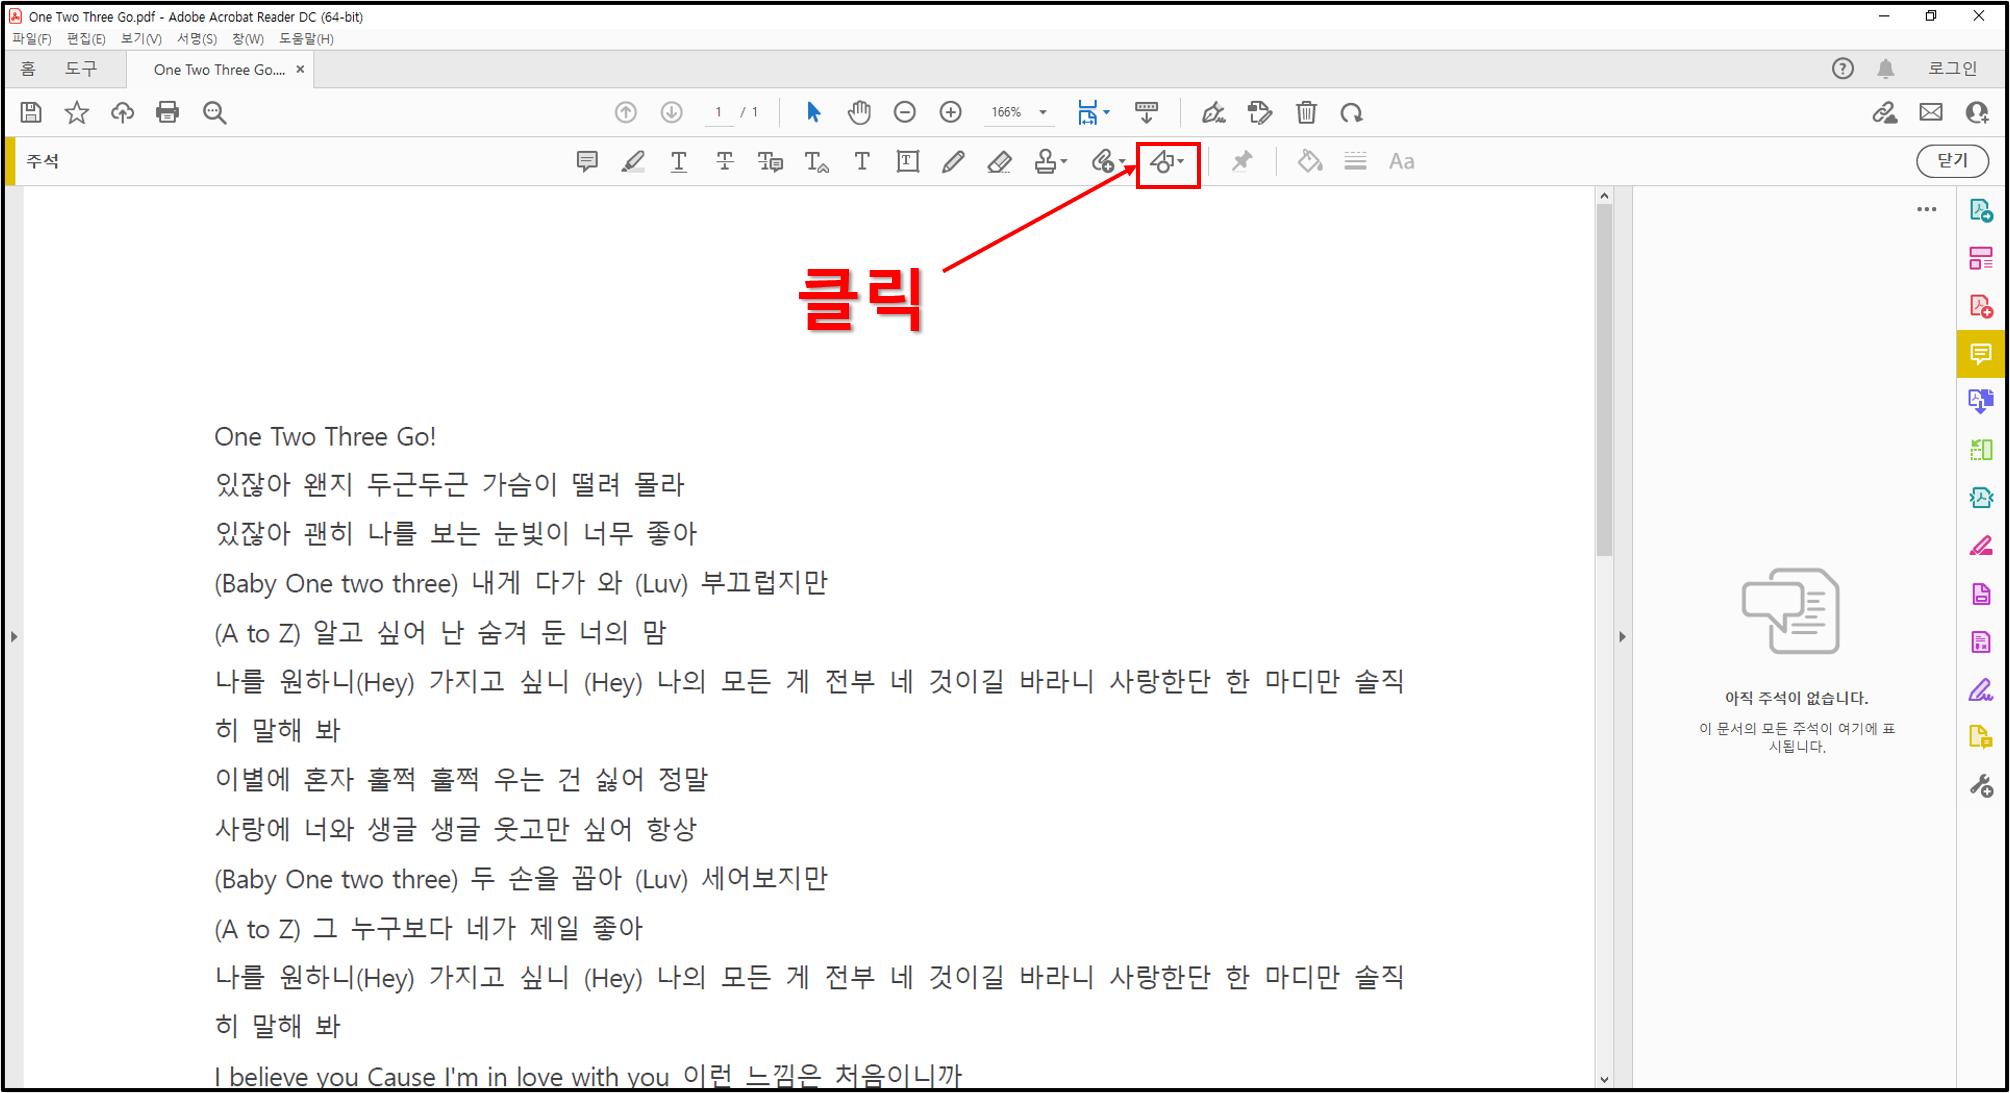Viewport: 2010px width, 1093px height.
Task: Open the 편집(E) menu
Action: (x=86, y=39)
